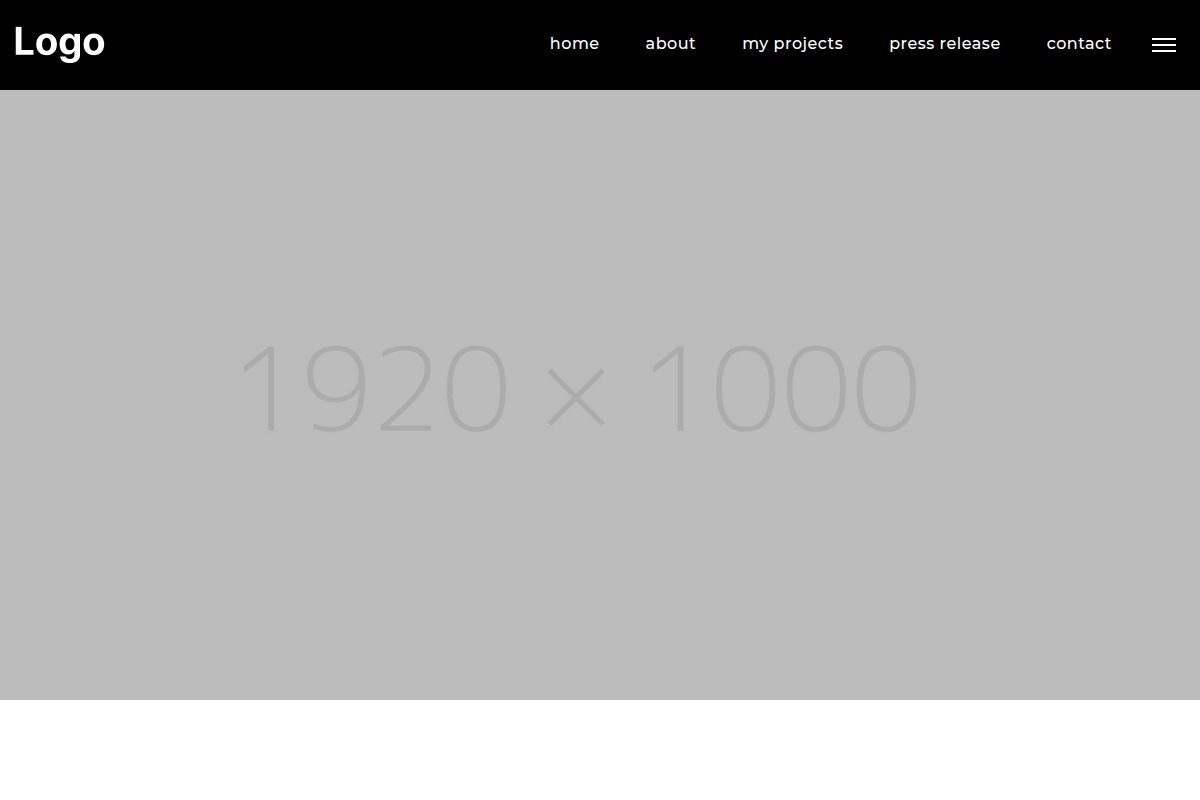Click the "my projects" menu item
This screenshot has width=1200, height=800.
tap(792, 44)
